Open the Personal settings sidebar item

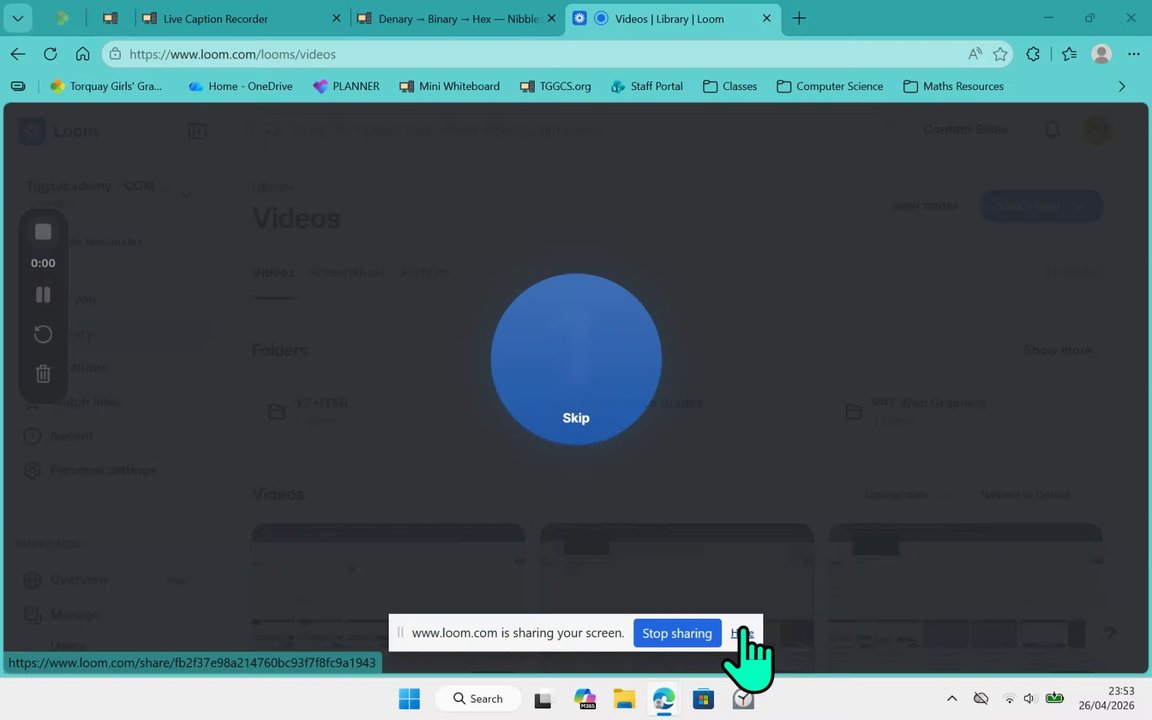pyautogui.click(x=91, y=470)
